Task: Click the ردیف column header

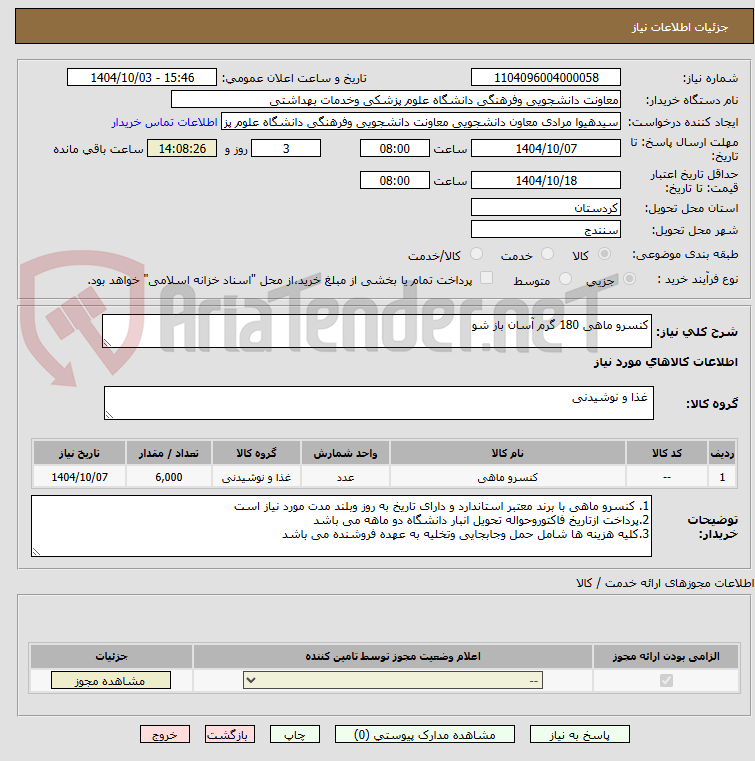Action: click(722, 453)
